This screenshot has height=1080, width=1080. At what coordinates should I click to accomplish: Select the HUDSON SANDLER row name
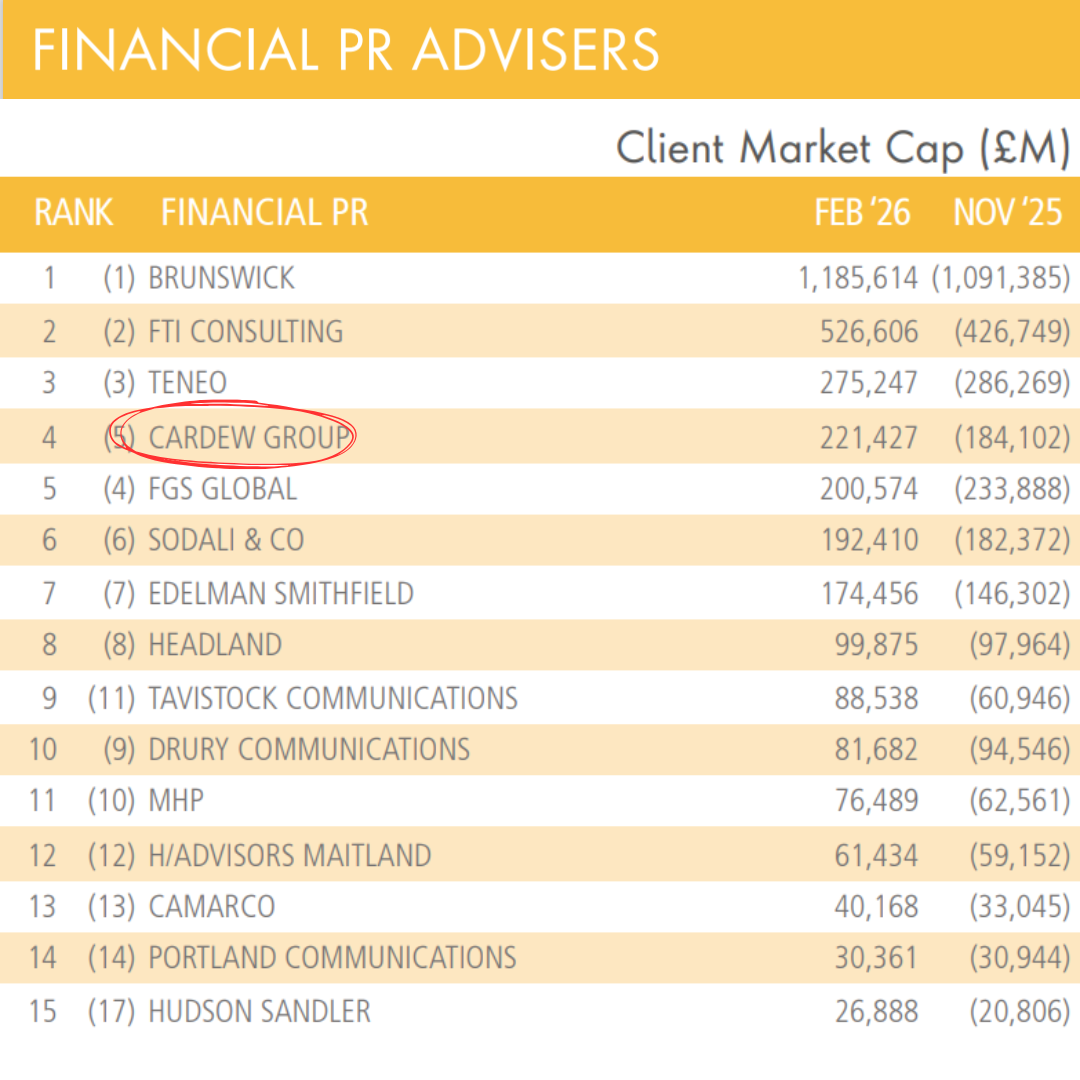259,1011
